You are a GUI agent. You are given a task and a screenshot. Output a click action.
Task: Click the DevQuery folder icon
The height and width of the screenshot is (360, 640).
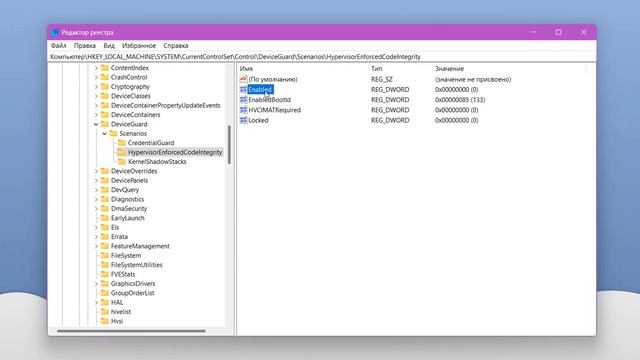click(105, 190)
